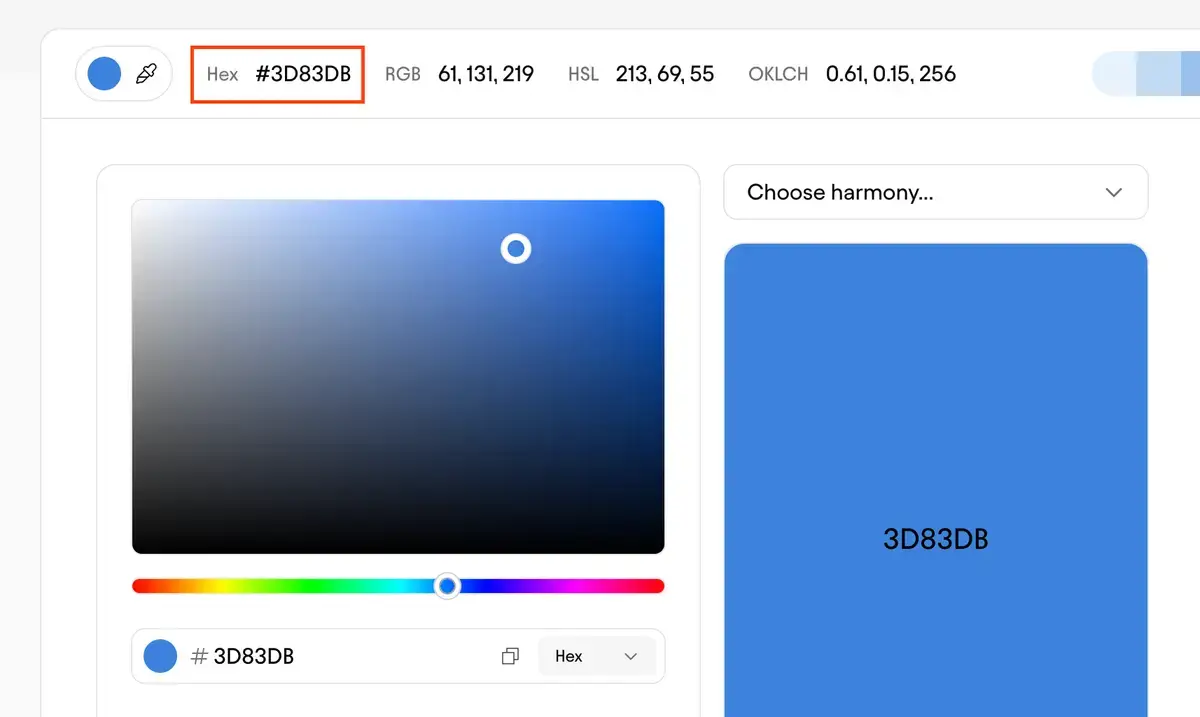Open the Hex format selector dropdown
Image resolution: width=1200 pixels, height=717 pixels.
596,656
